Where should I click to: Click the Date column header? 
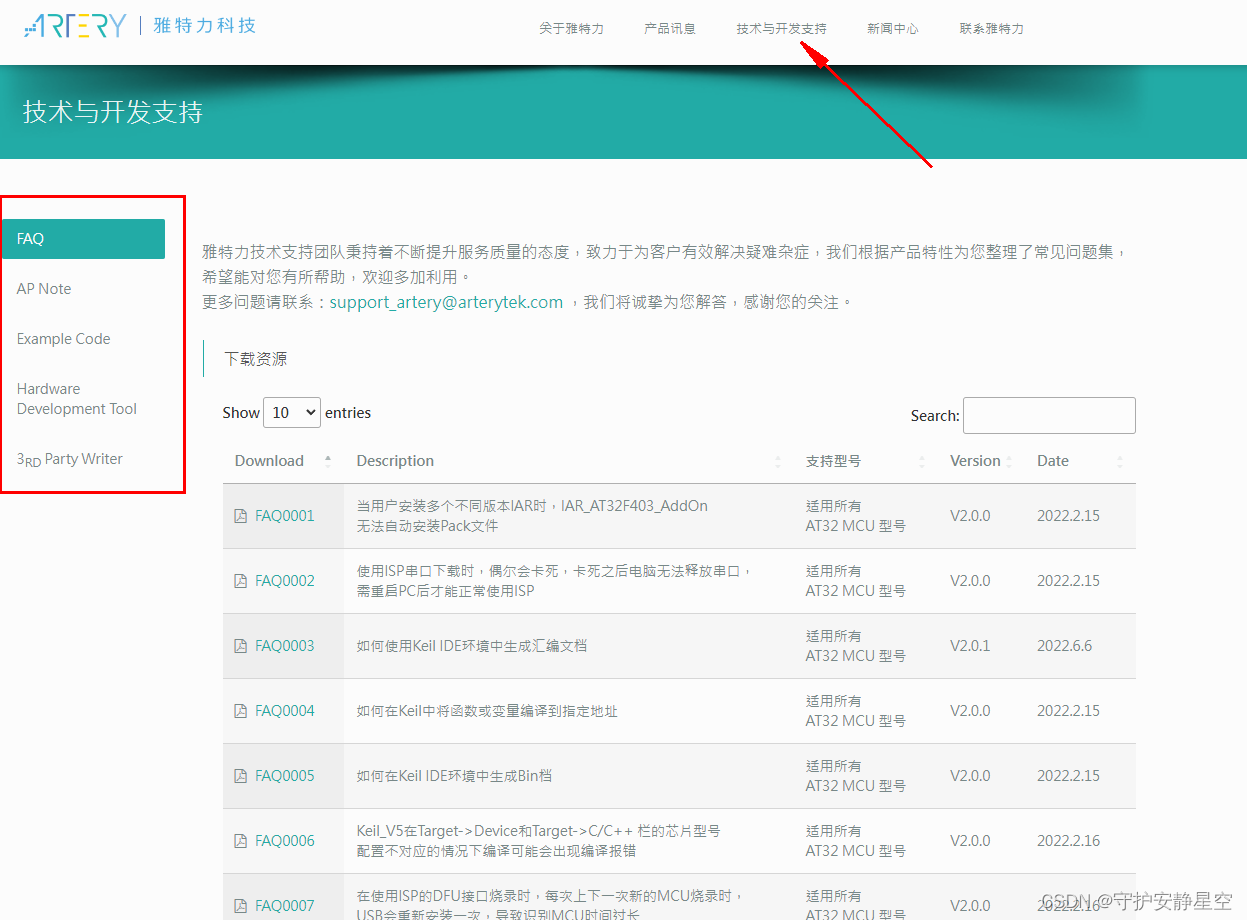click(x=1053, y=461)
